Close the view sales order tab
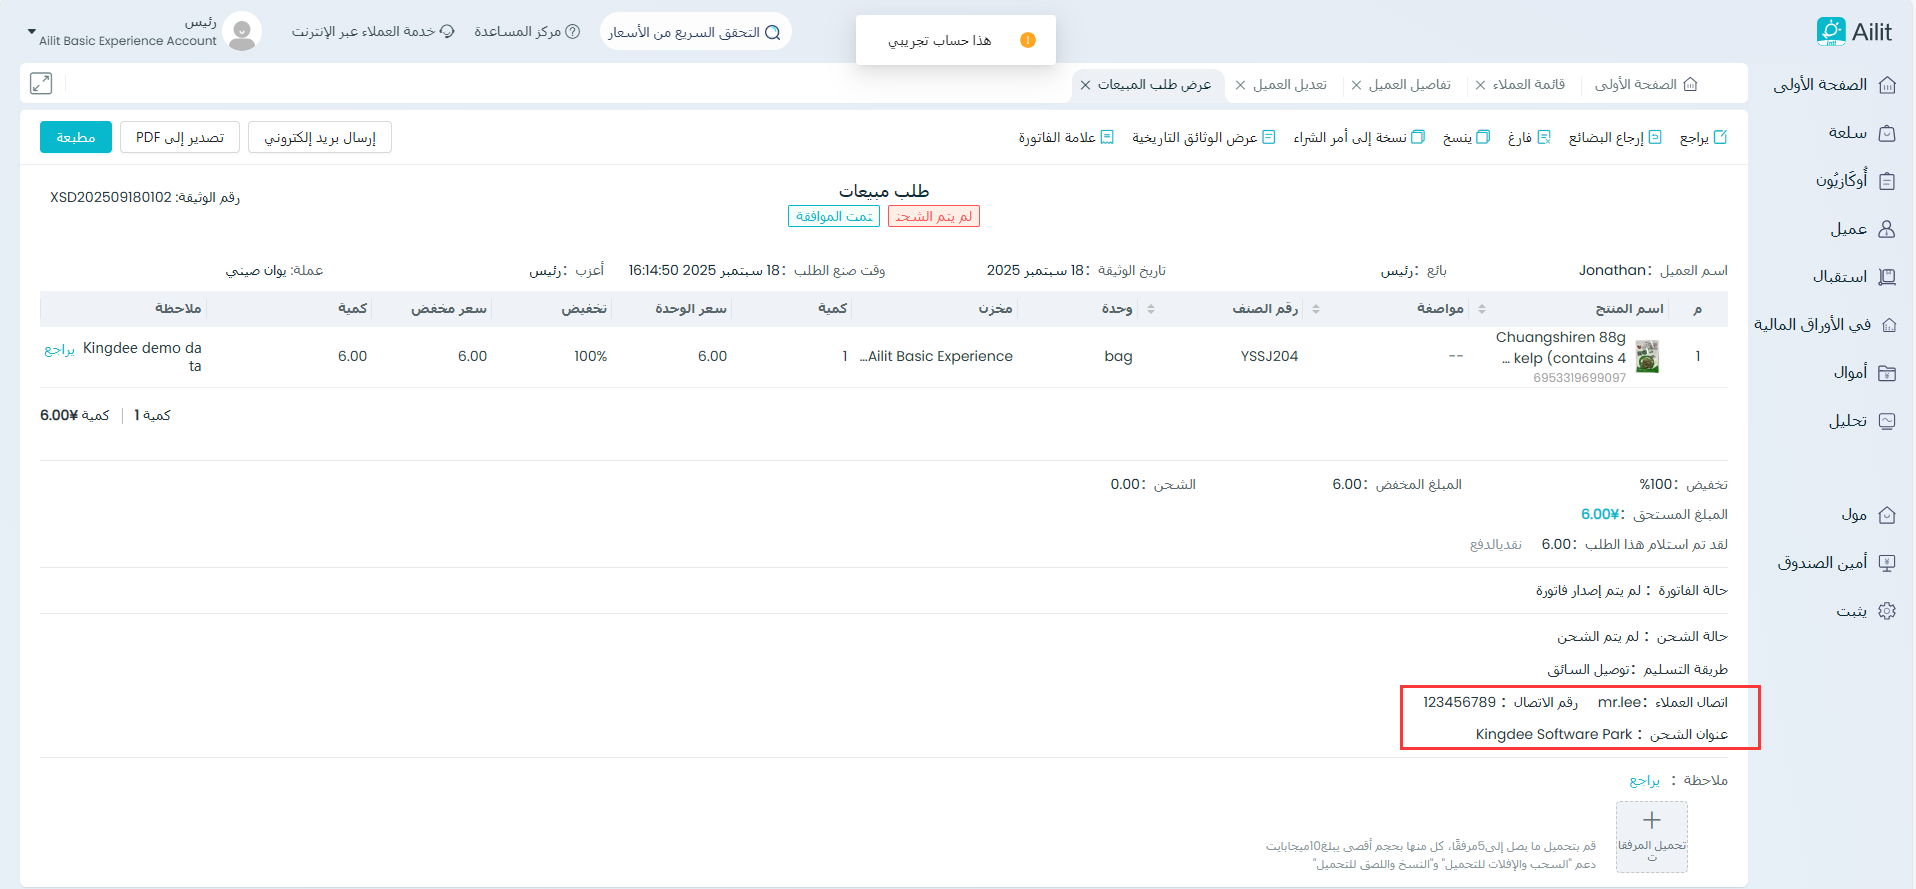Screen dimensions: 1916x889 [1085, 85]
